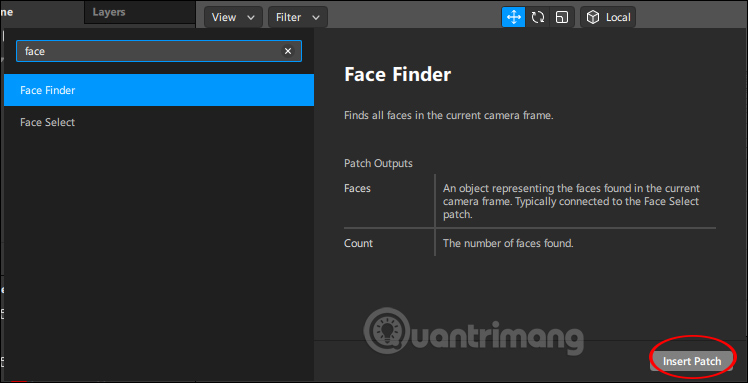Toggle the Local coordinate cube button
748x383 pixels.
(608, 18)
